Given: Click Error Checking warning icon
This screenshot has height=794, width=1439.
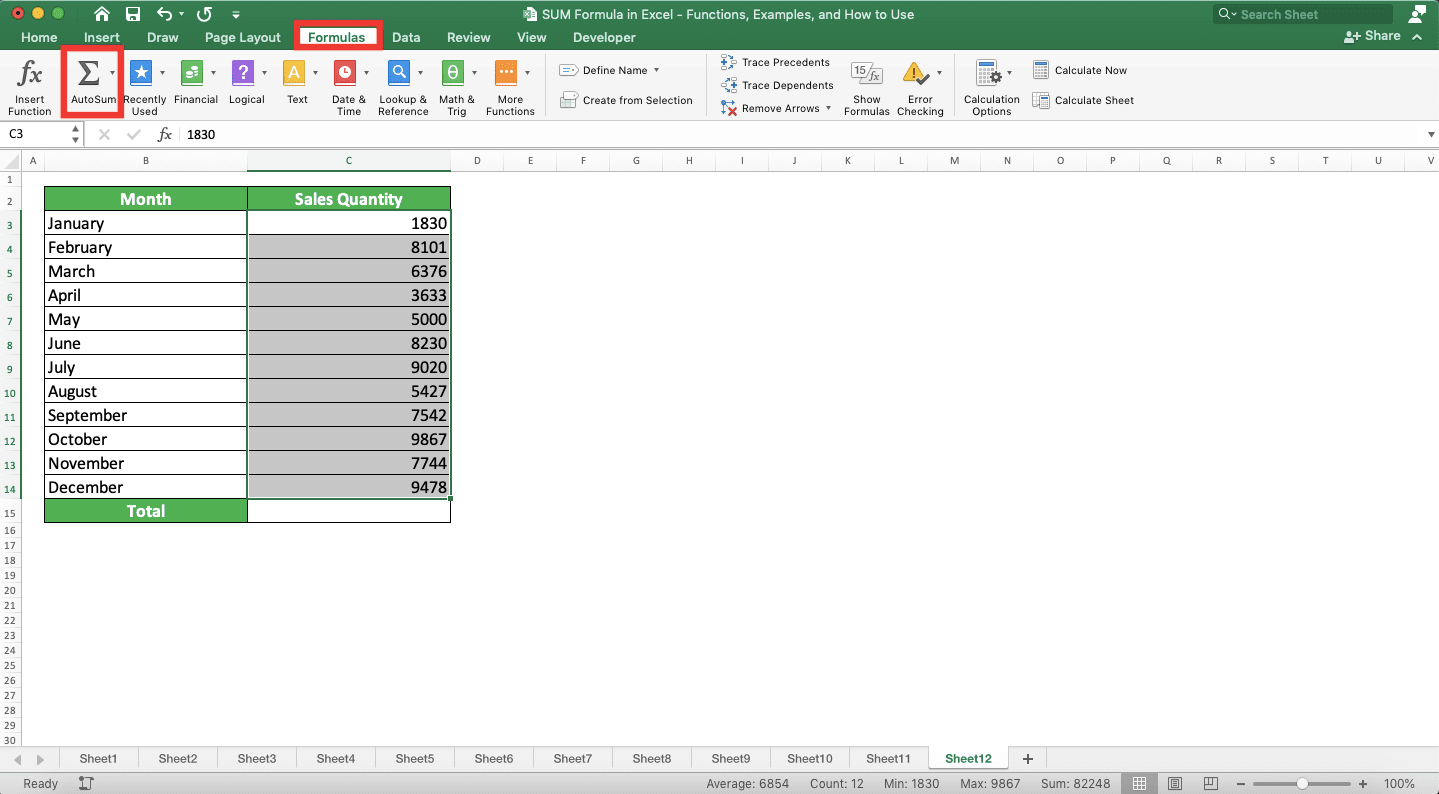Looking at the screenshot, I should click(x=915, y=73).
